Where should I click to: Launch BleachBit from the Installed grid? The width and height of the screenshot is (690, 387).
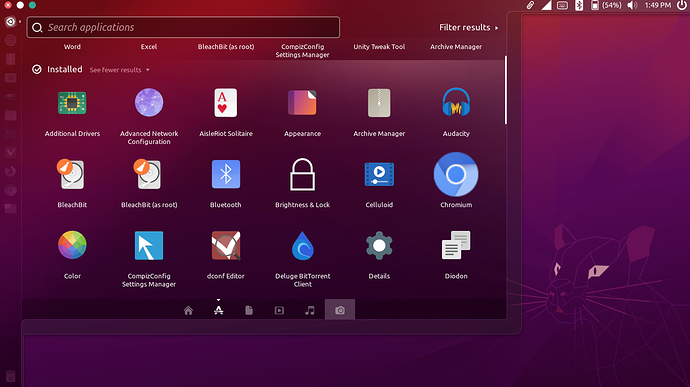(x=72, y=174)
